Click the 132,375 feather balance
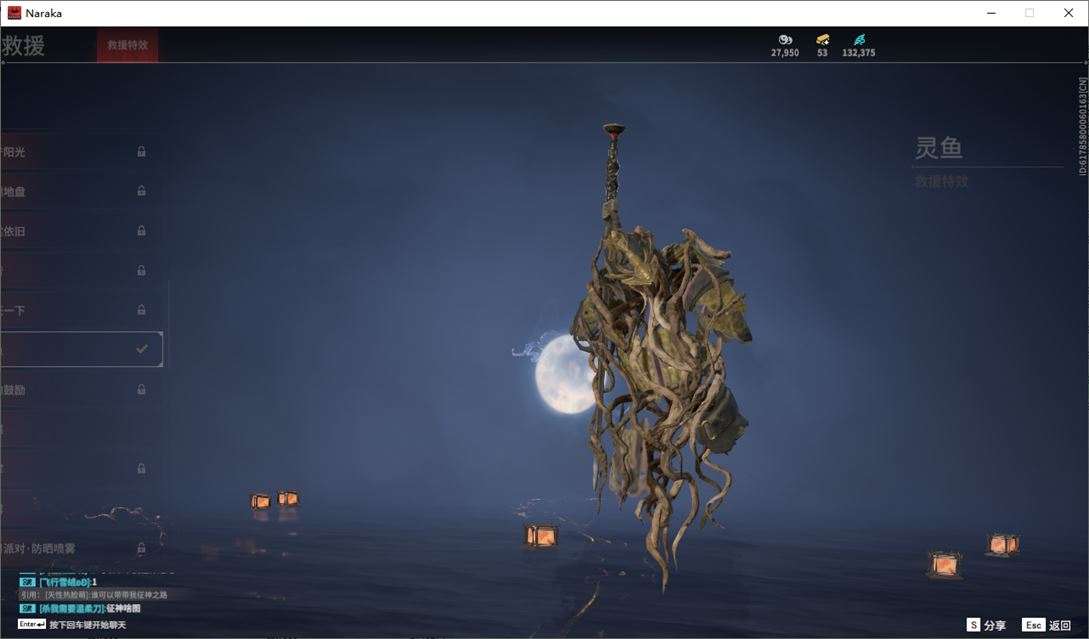Screen dimensions: 1089x639 (858, 53)
